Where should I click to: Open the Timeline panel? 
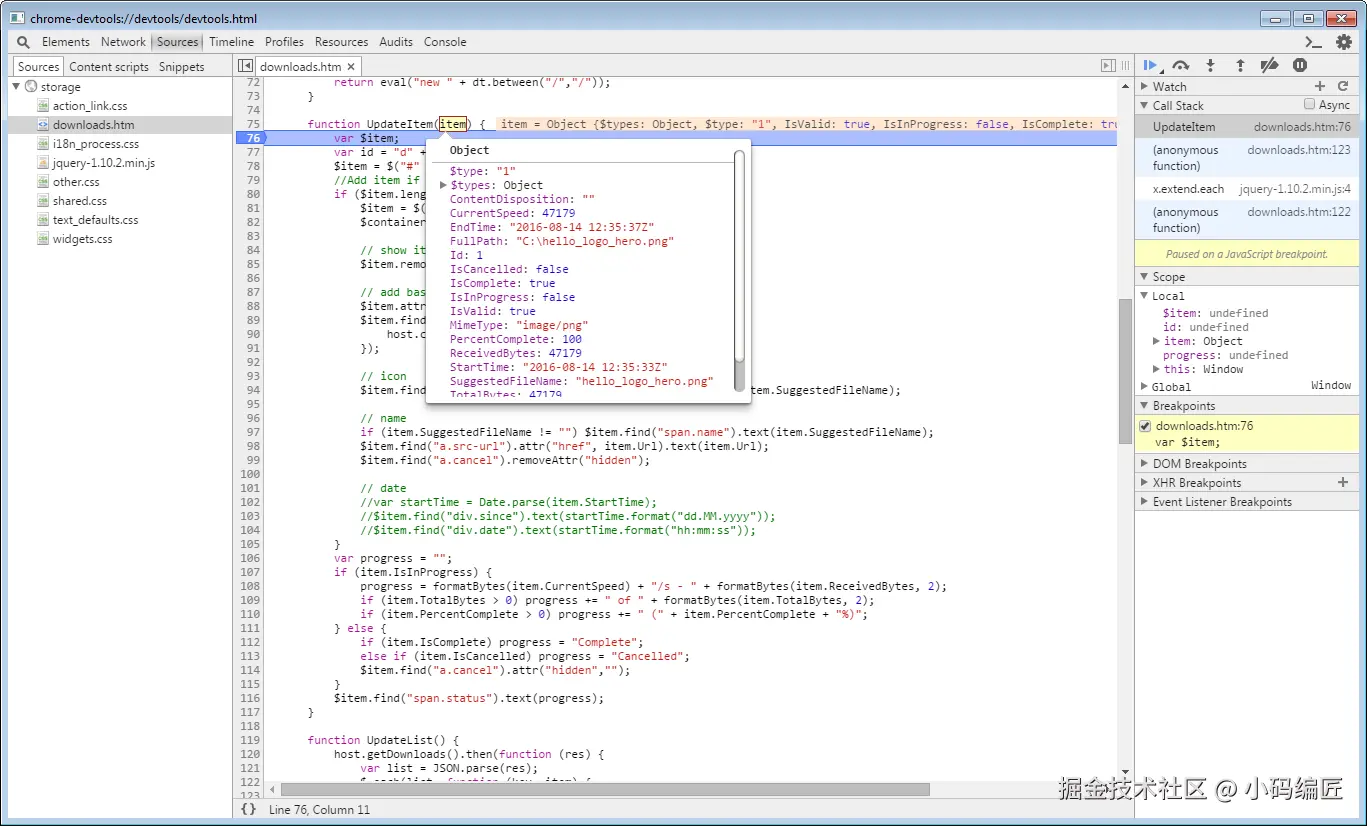tap(232, 42)
